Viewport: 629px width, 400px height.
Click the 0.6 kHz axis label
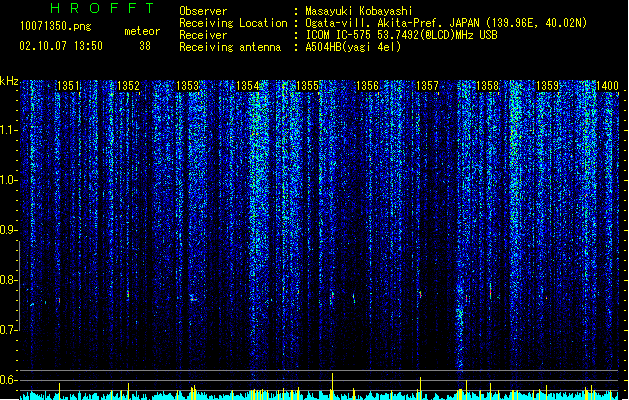(8, 380)
